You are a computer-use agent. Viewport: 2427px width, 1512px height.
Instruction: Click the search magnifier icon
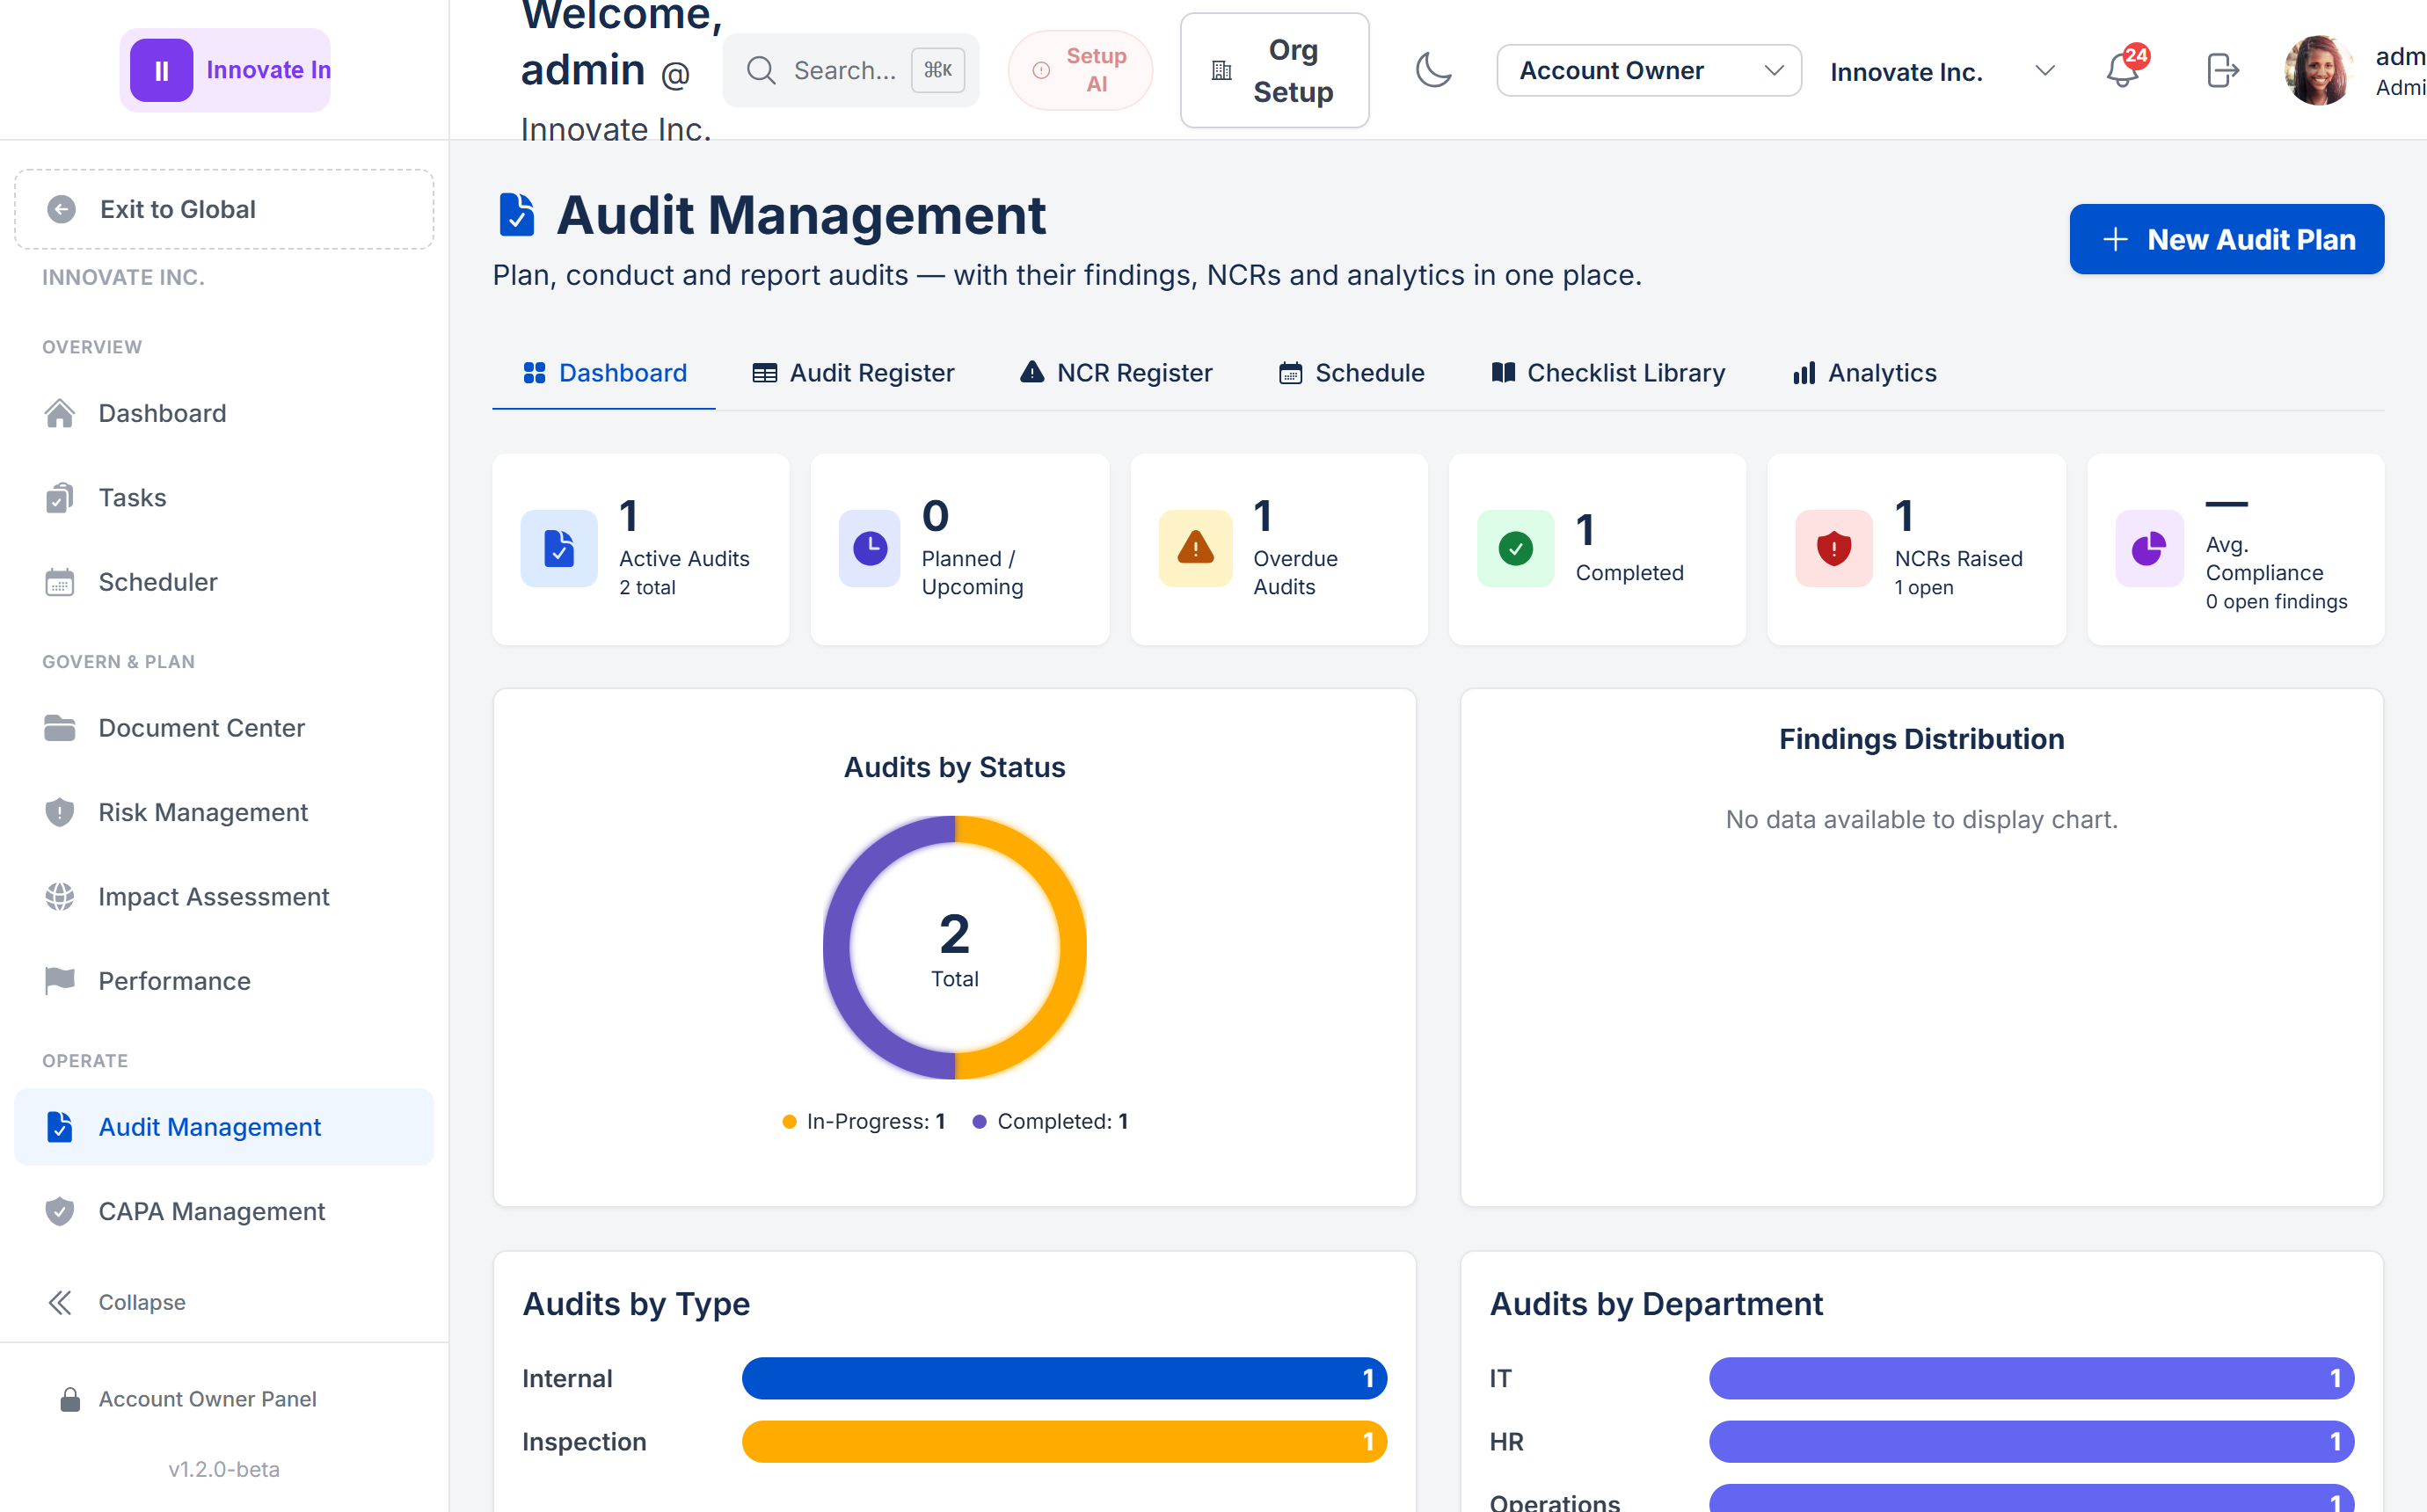[x=761, y=70]
